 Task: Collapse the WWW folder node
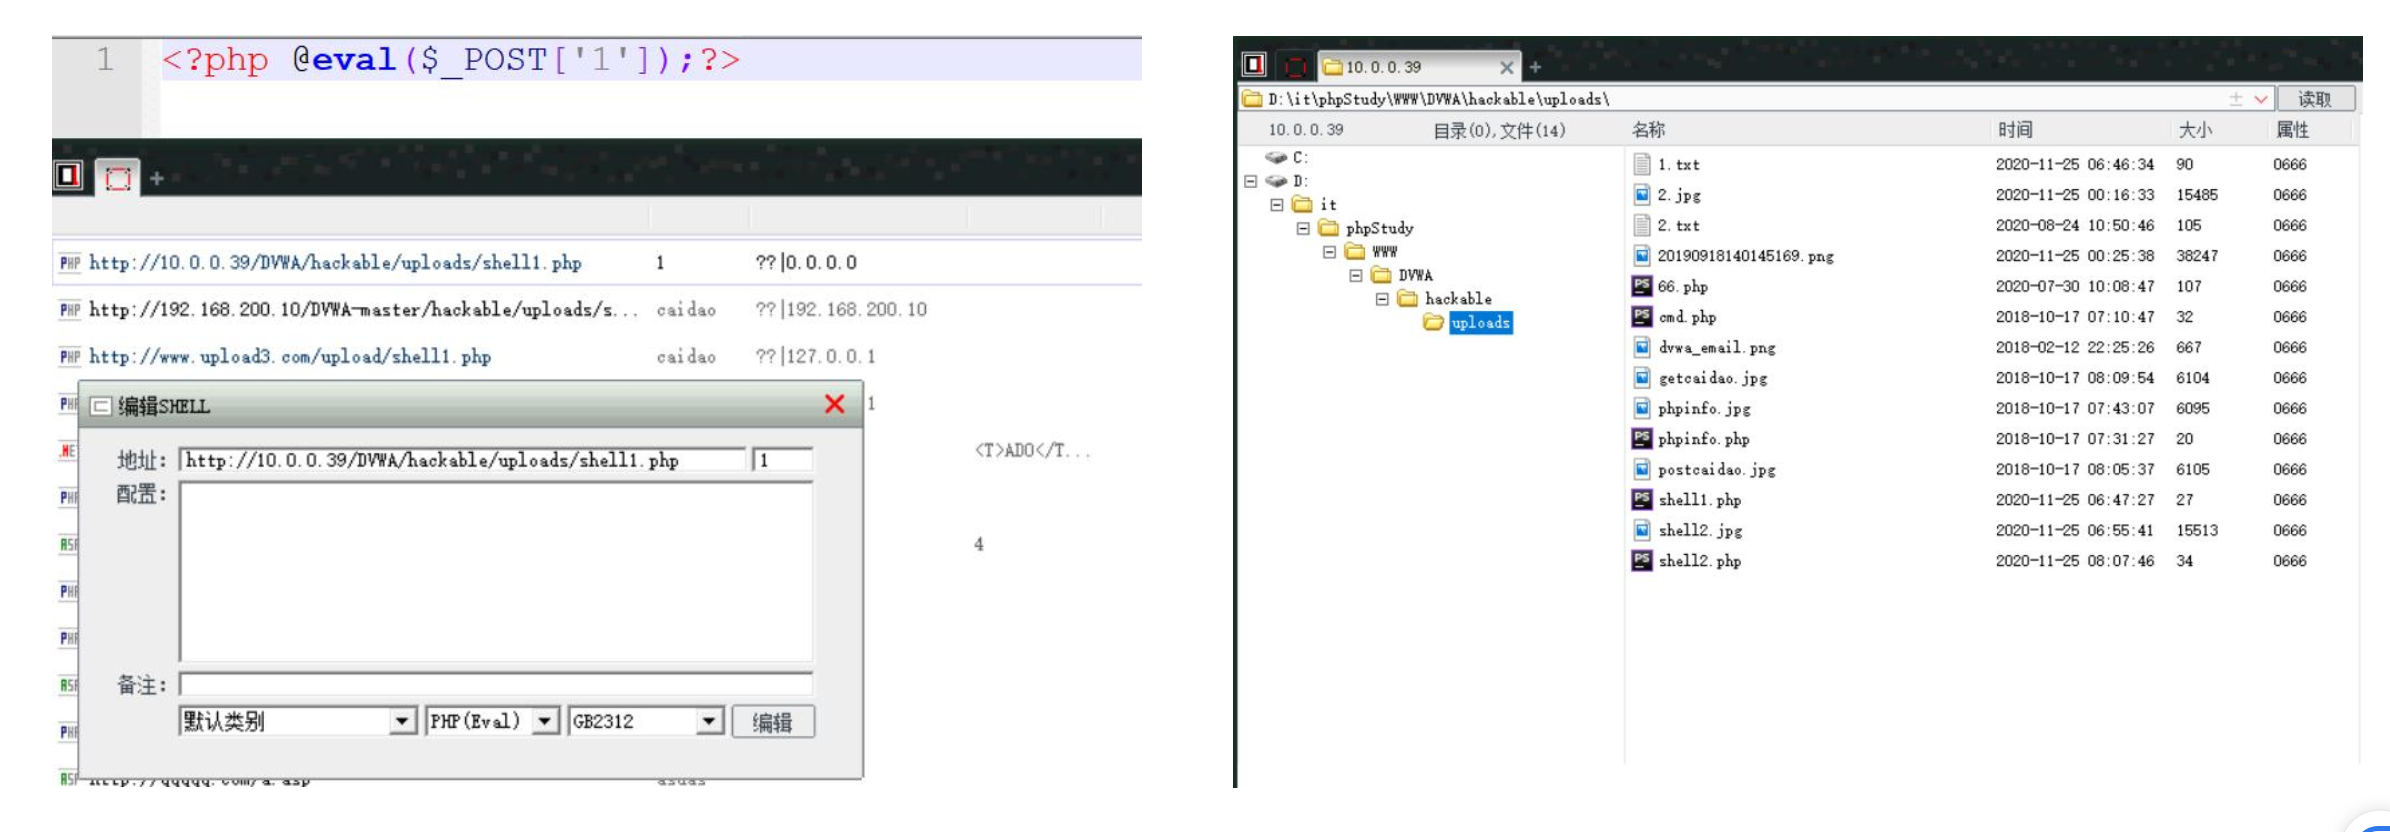(x=1329, y=252)
